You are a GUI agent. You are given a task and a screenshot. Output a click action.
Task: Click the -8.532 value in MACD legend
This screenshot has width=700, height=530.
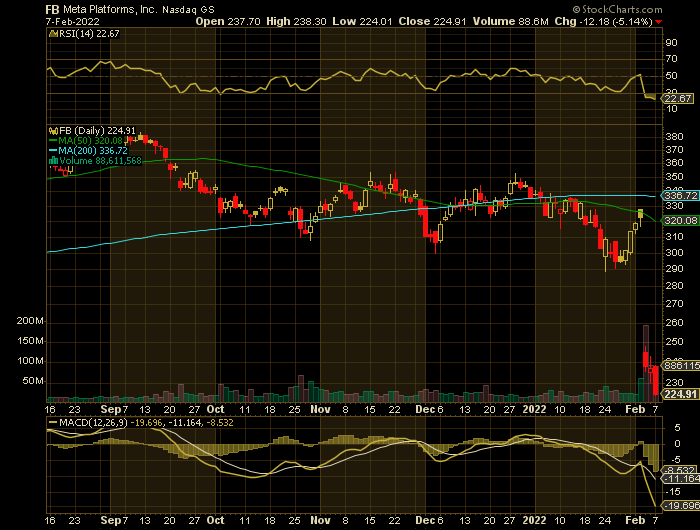pyautogui.click(x=219, y=422)
